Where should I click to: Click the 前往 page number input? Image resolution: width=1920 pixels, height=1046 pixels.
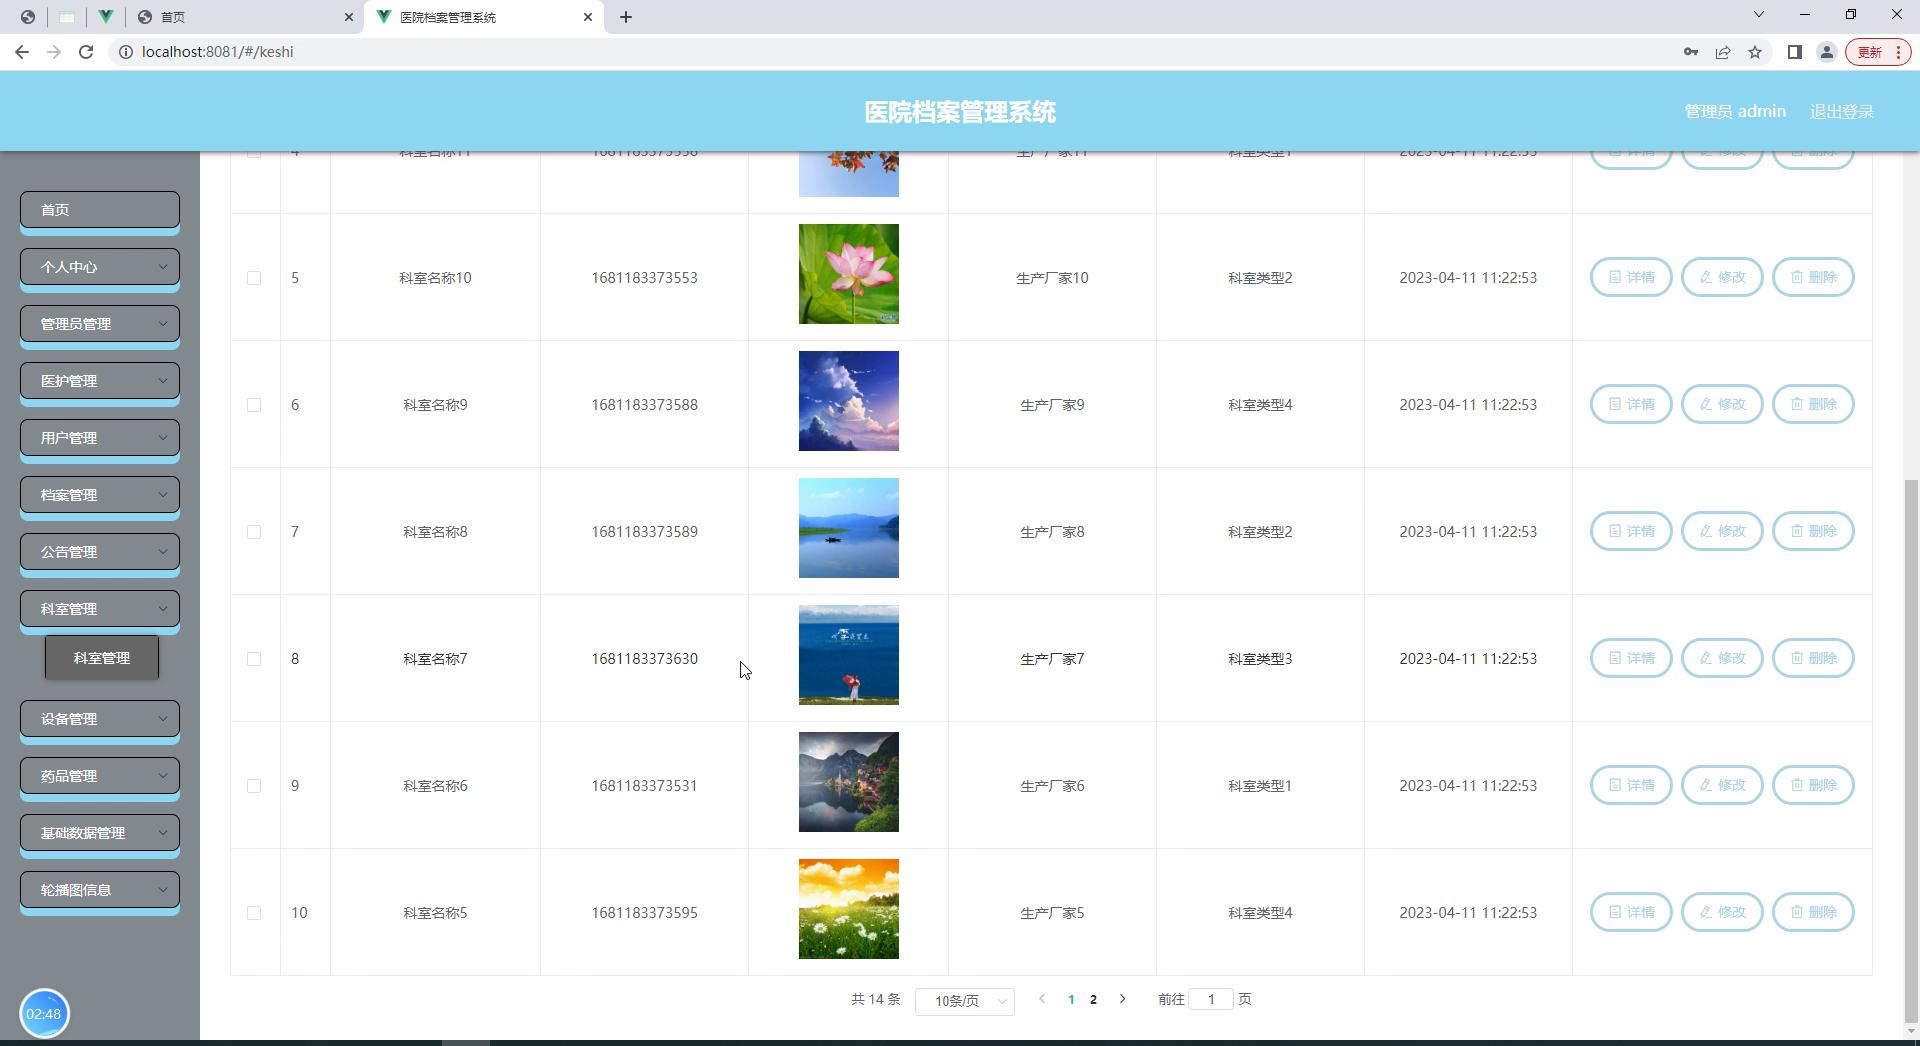click(x=1211, y=999)
